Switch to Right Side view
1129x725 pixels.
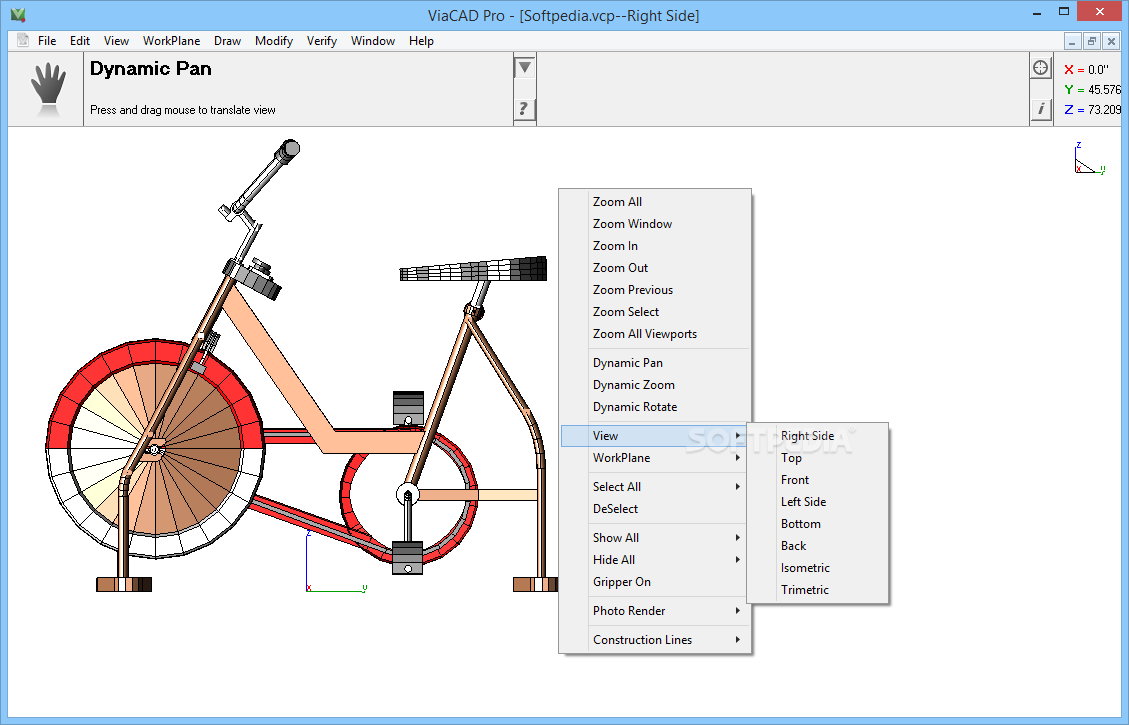coord(818,436)
